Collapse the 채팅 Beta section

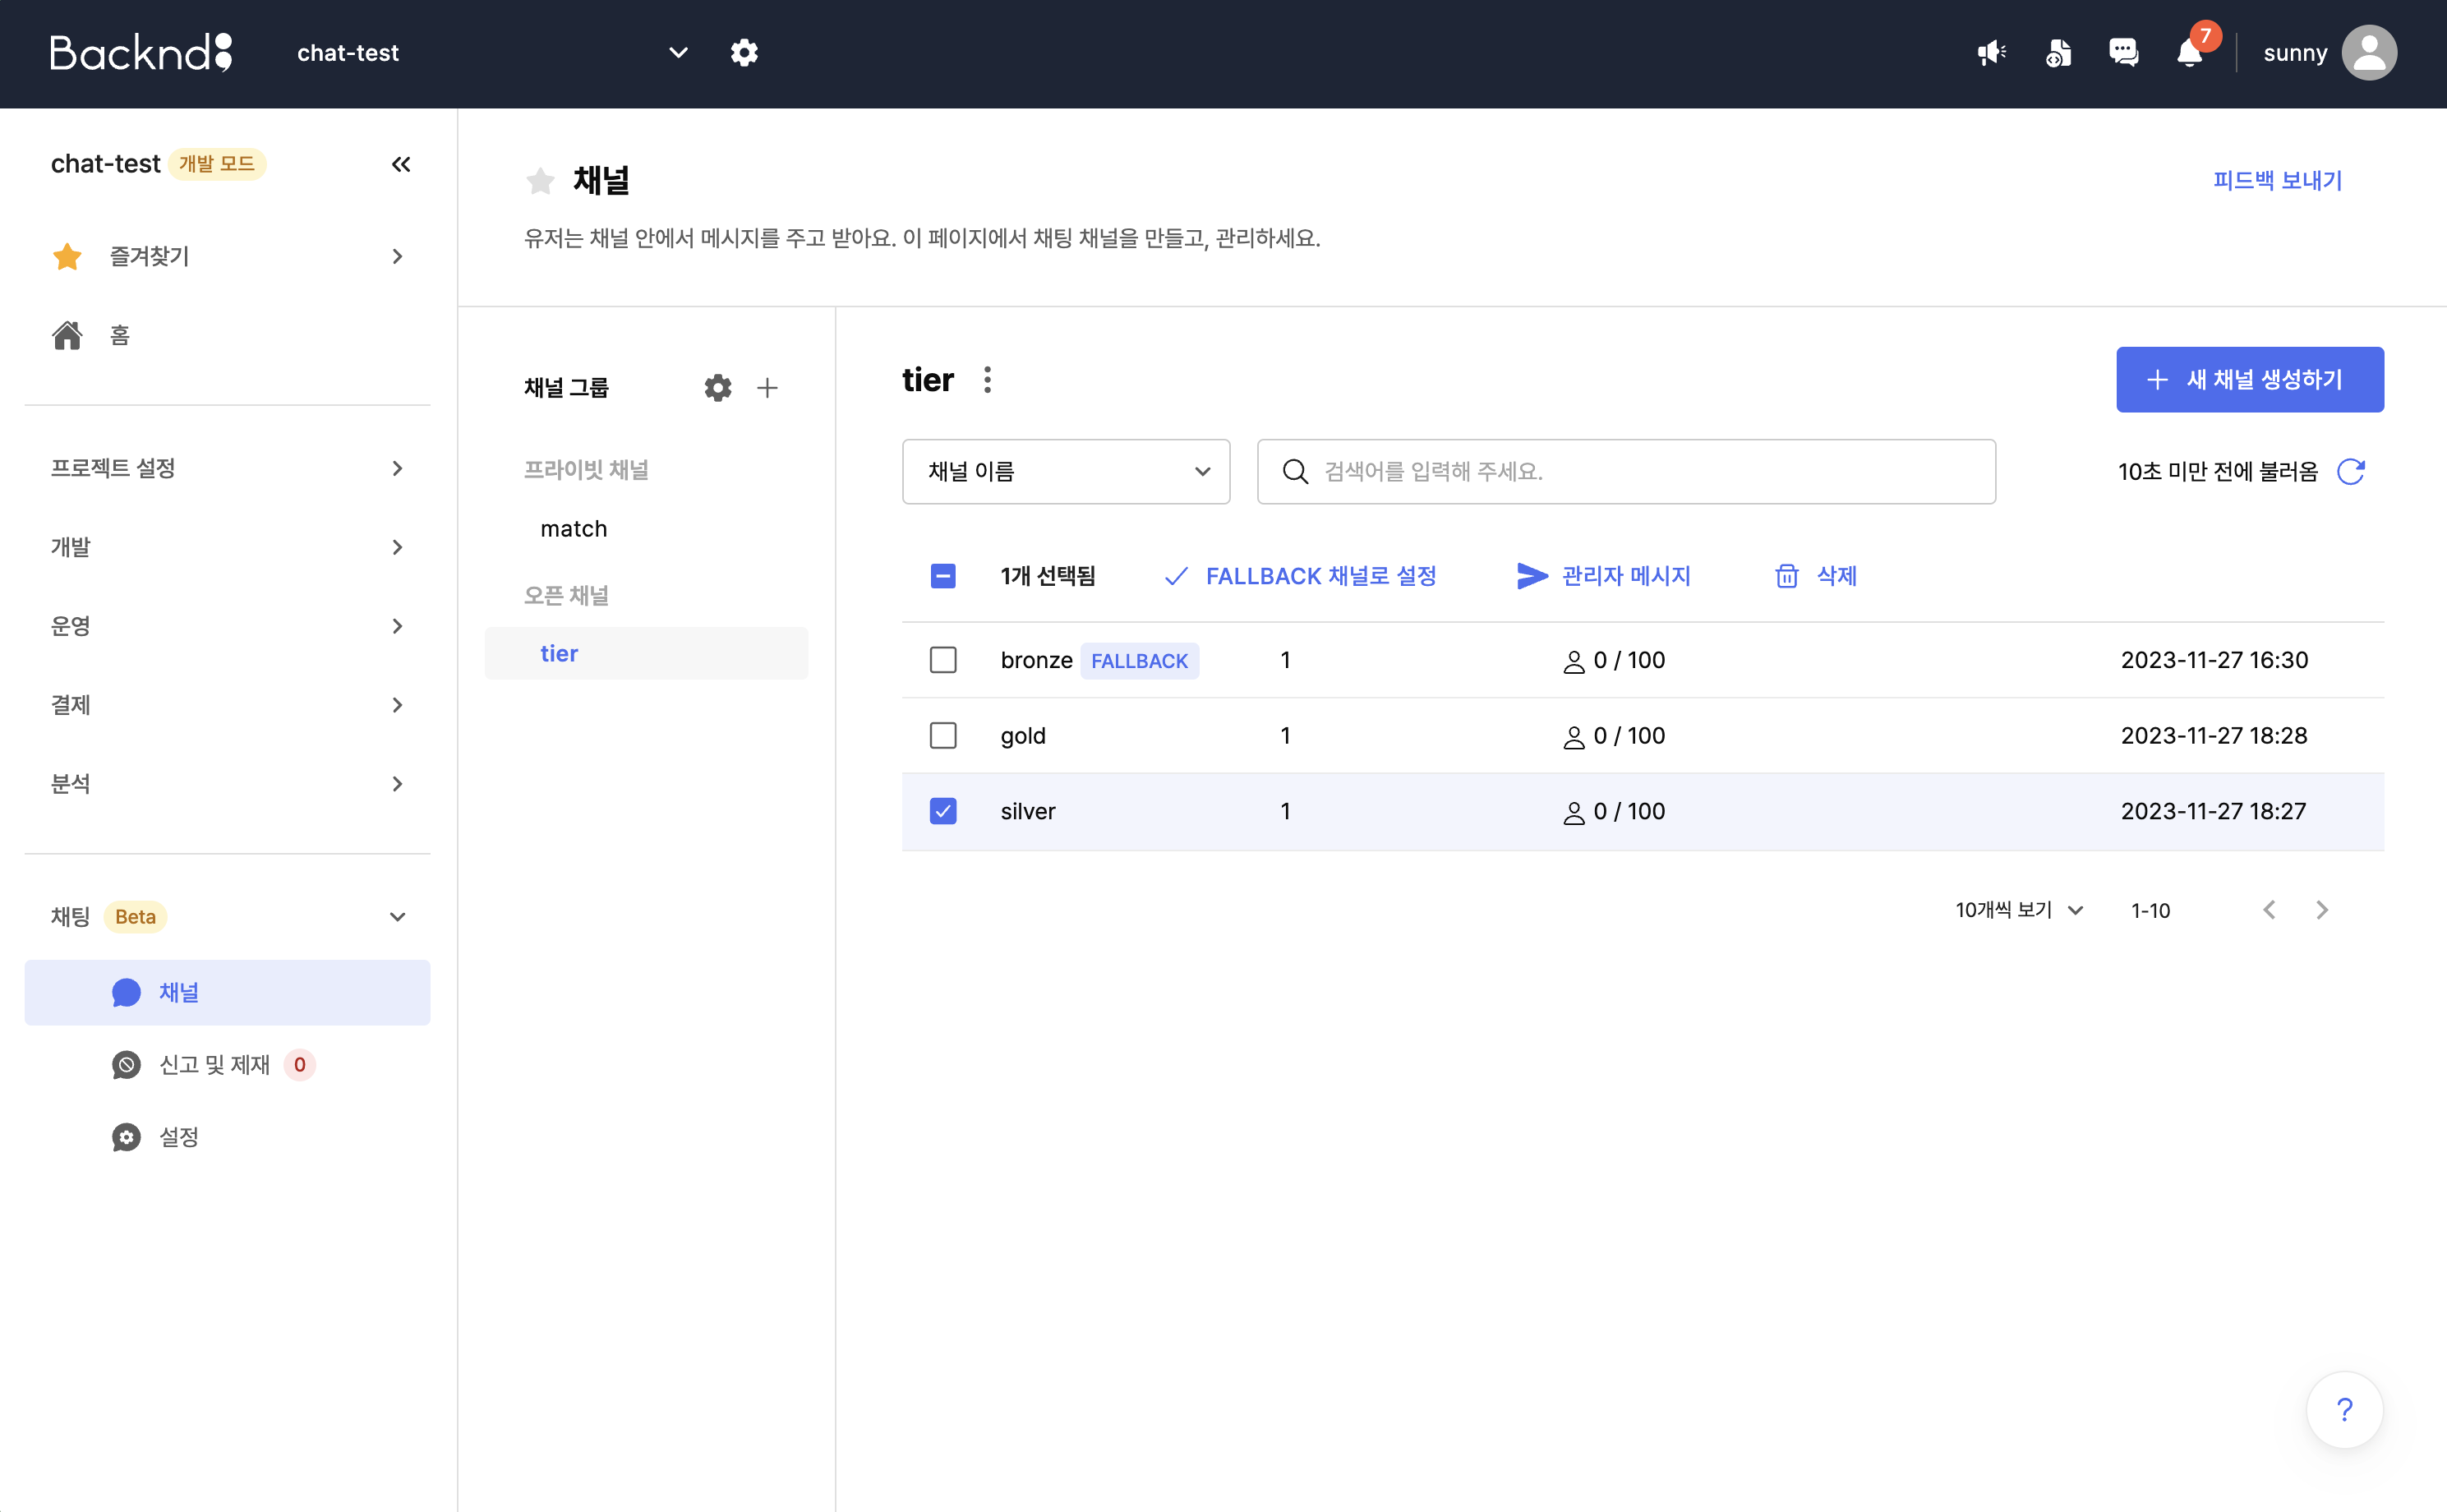pyautogui.click(x=228, y=917)
